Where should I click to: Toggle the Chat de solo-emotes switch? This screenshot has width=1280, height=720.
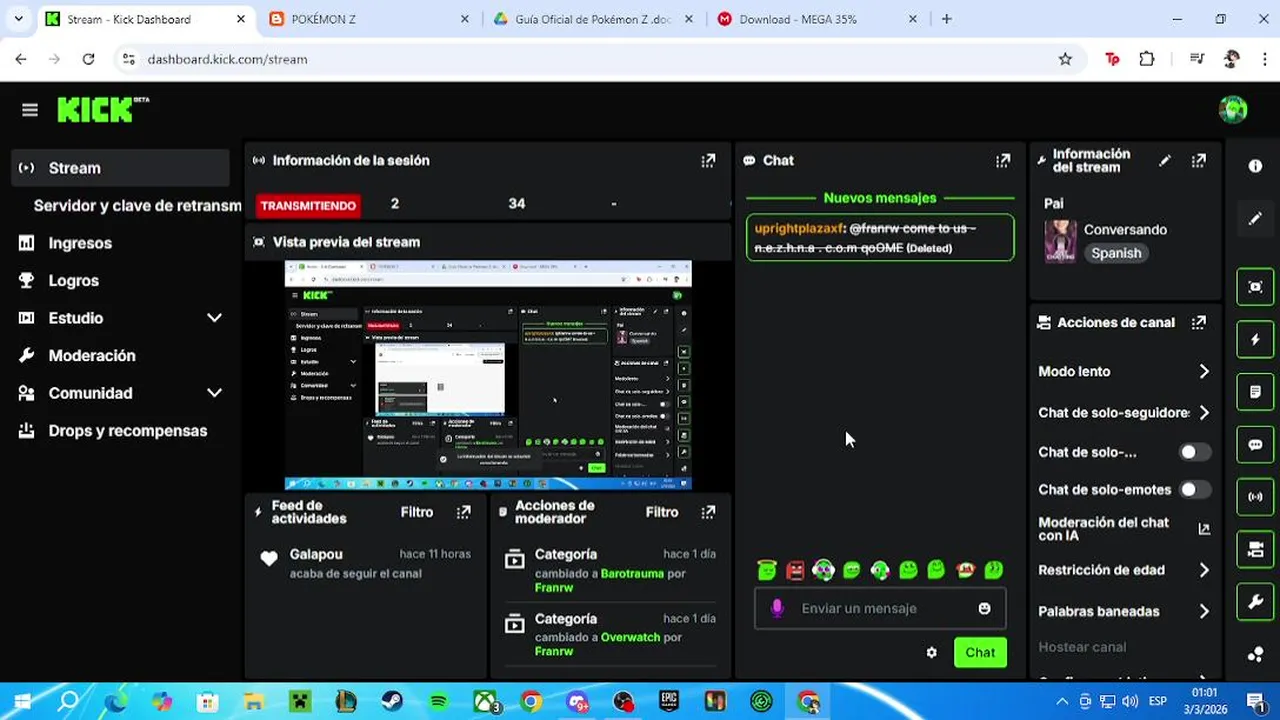1194,490
